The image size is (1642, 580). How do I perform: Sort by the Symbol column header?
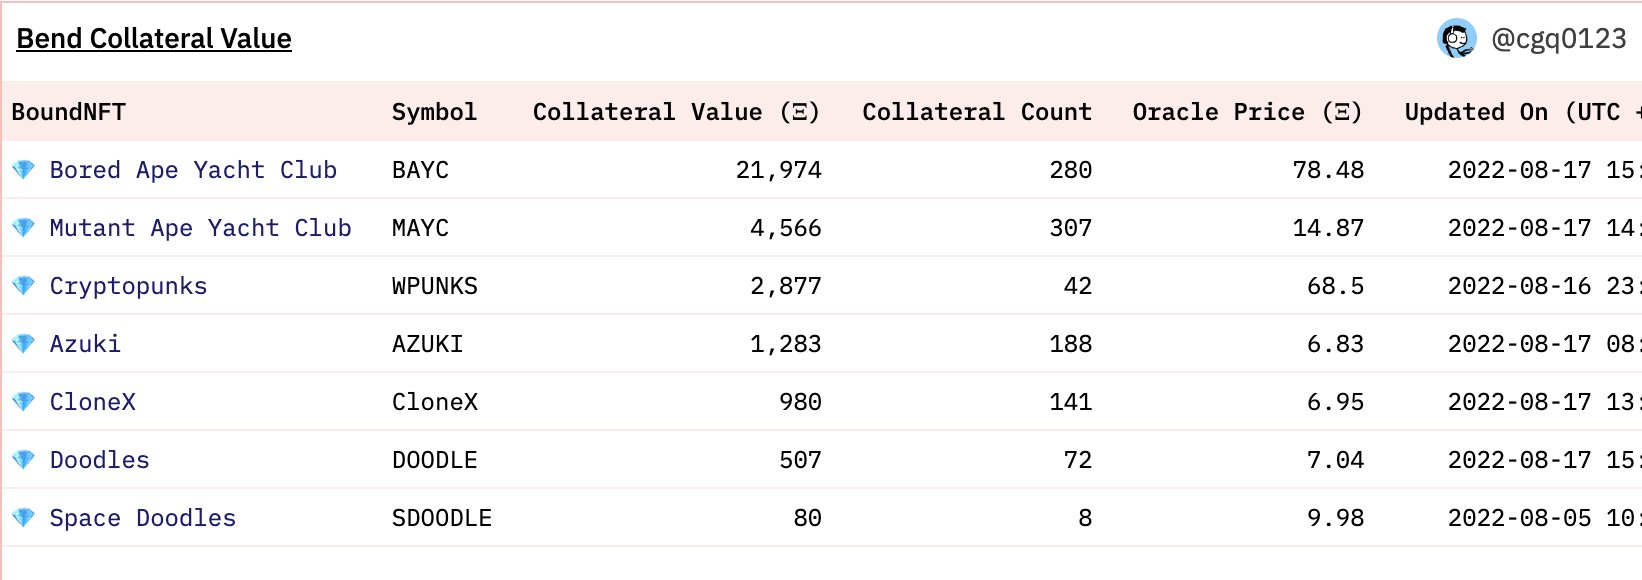click(x=434, y=112)
